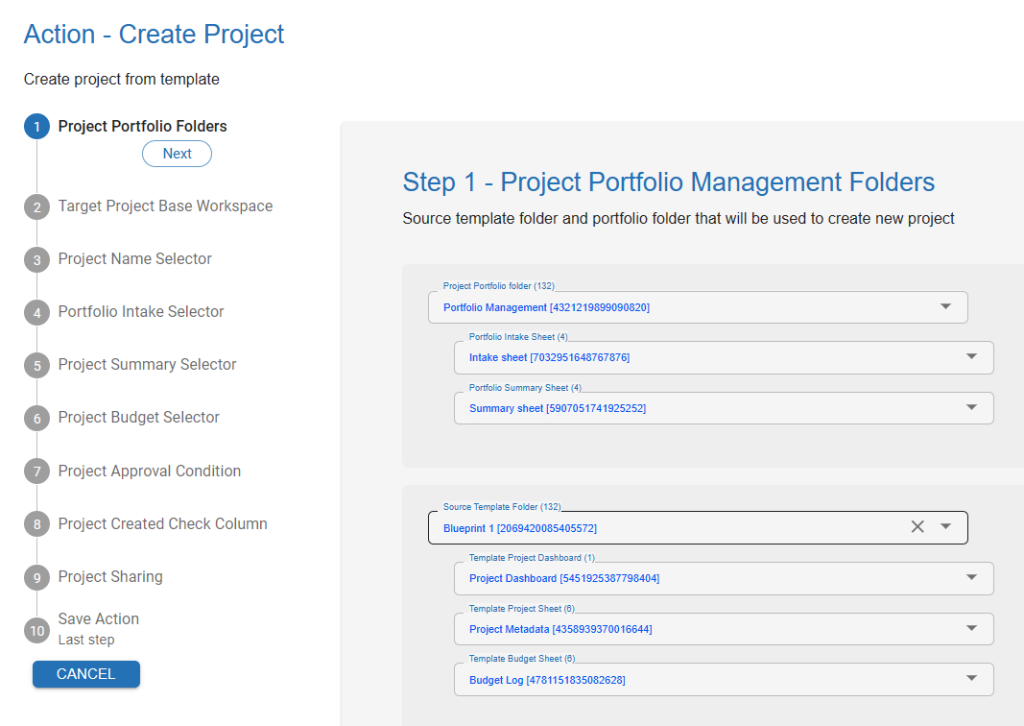Open the Project Portfolio folder dropdown
Image resolution: width=1024 pixels, height=726 pixels.
[945, 307]
